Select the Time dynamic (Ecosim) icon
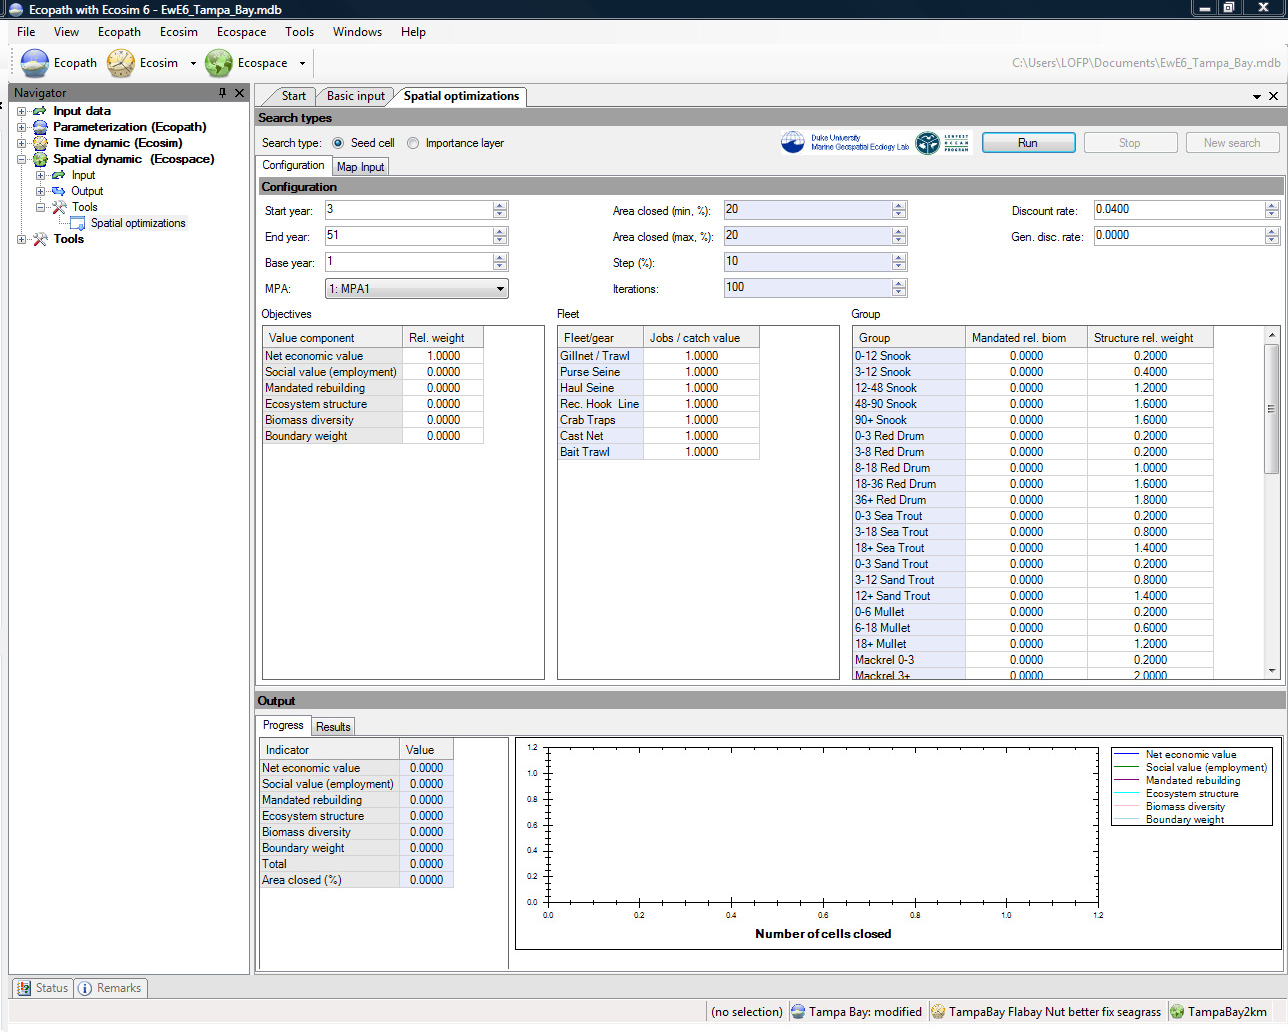 [40, 143]
